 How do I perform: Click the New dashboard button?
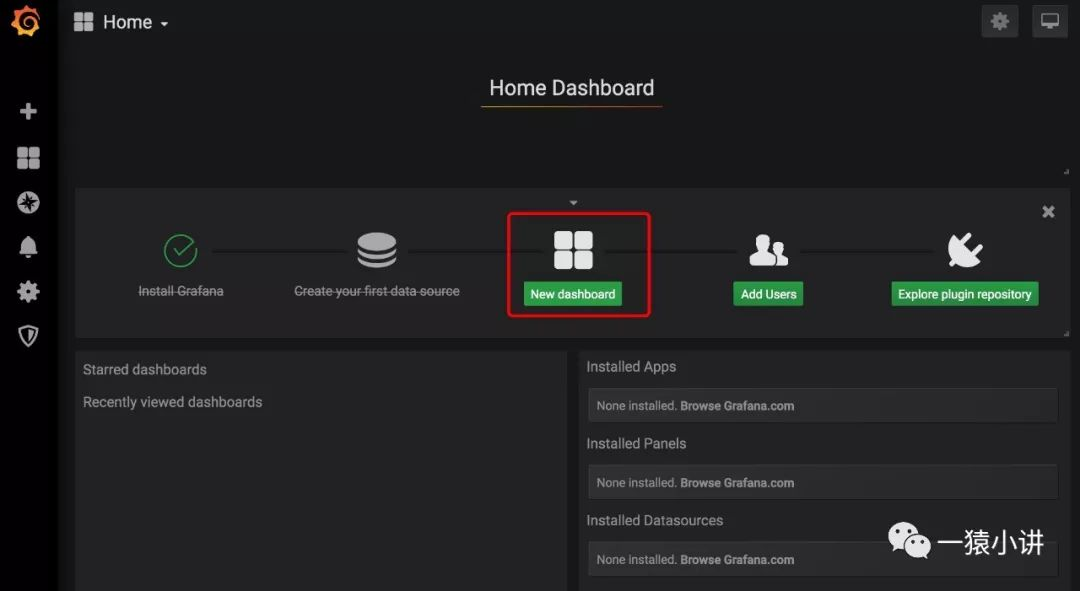[572, 294]
